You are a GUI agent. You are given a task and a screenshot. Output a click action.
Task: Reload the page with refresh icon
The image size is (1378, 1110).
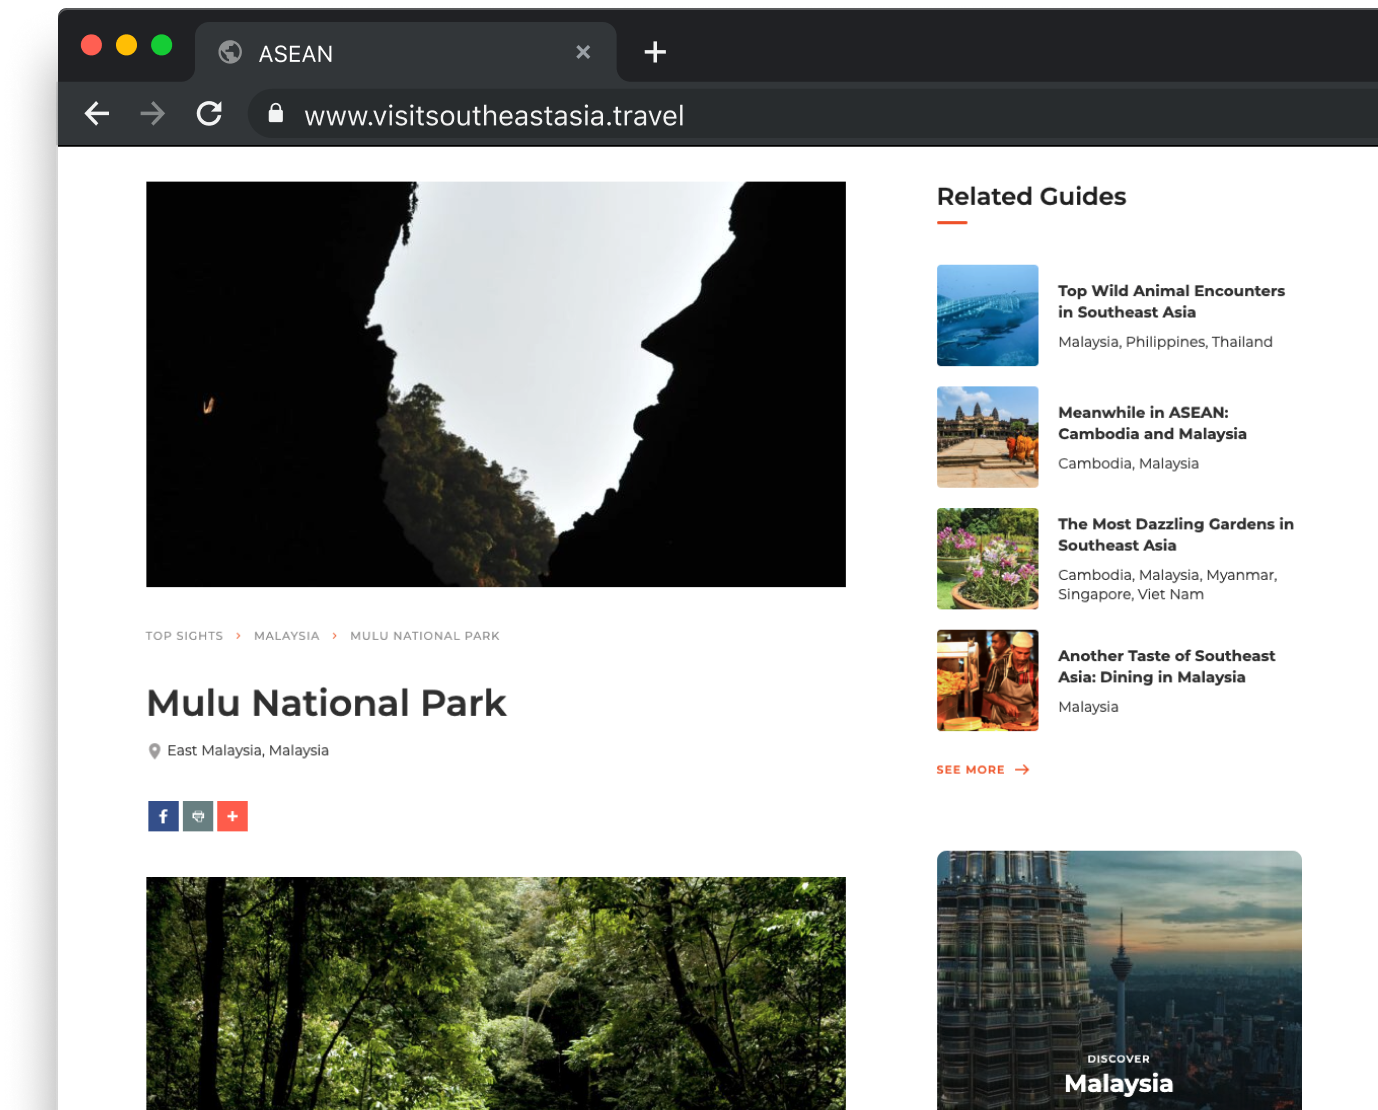(209, 114)
